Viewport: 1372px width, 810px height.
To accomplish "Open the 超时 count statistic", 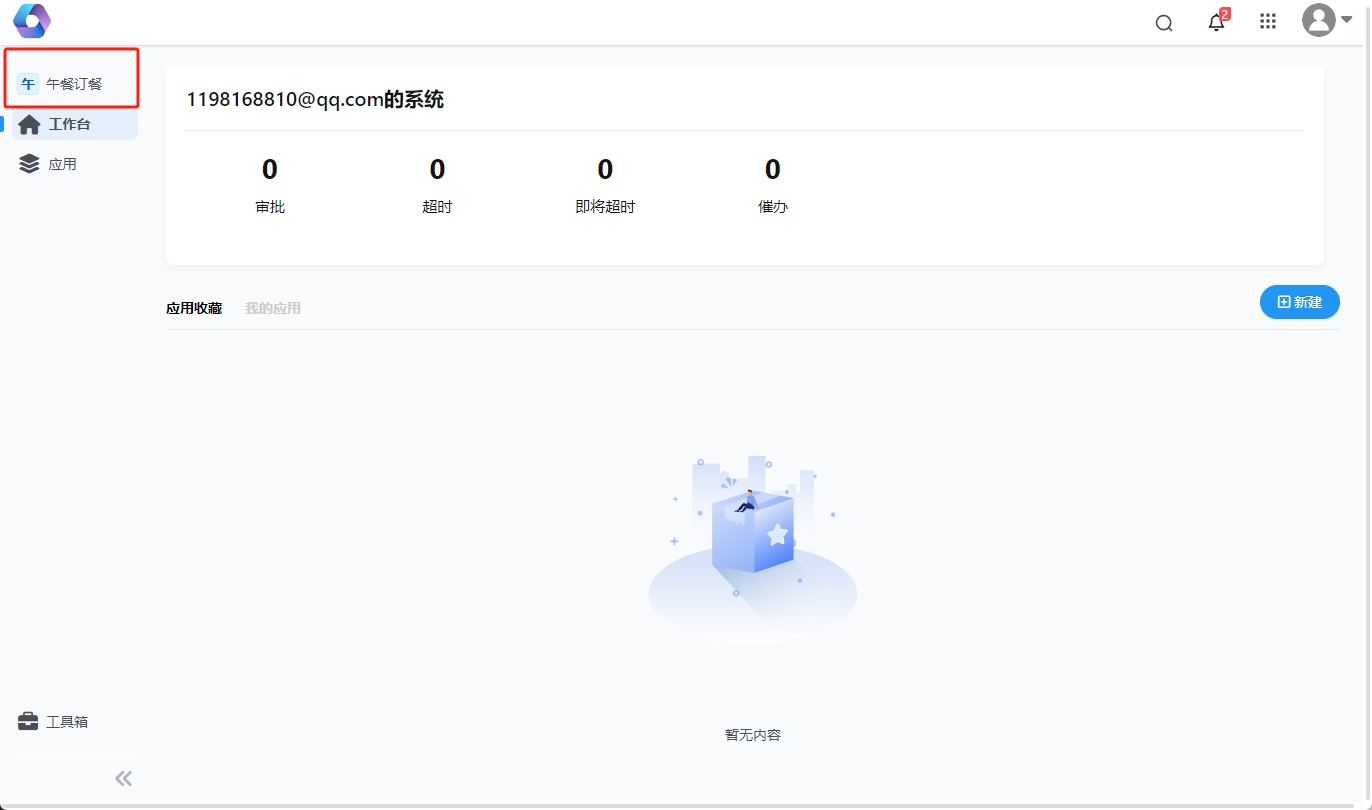I will [x=437, y=185].
